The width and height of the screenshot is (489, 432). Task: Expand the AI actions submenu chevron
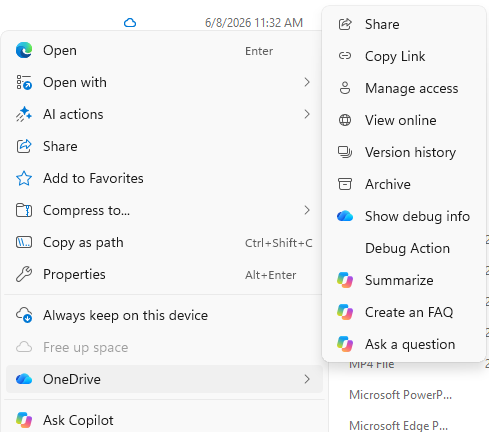(307, 114)
